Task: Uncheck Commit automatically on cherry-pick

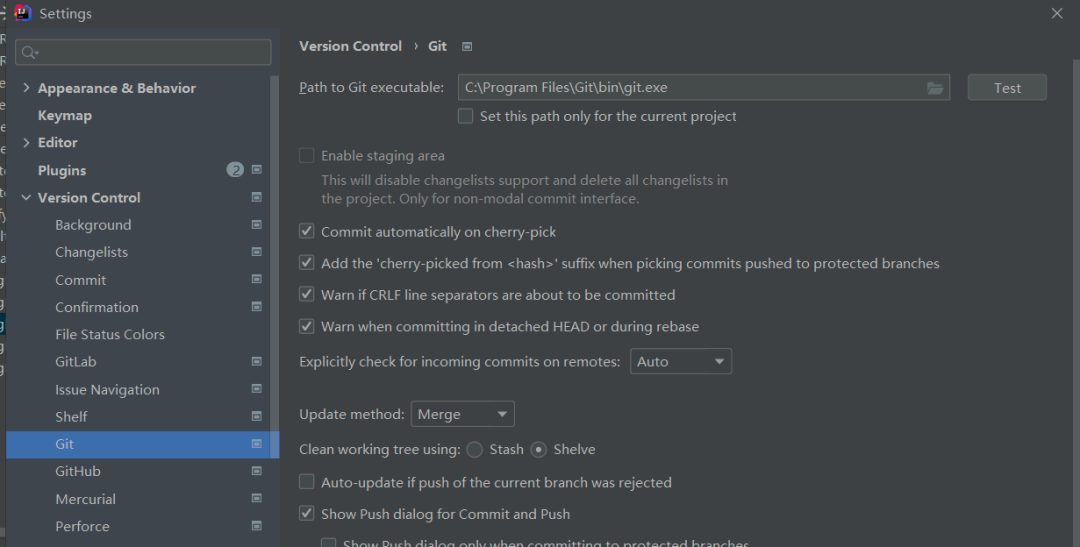Action: (x=307, y=232)
